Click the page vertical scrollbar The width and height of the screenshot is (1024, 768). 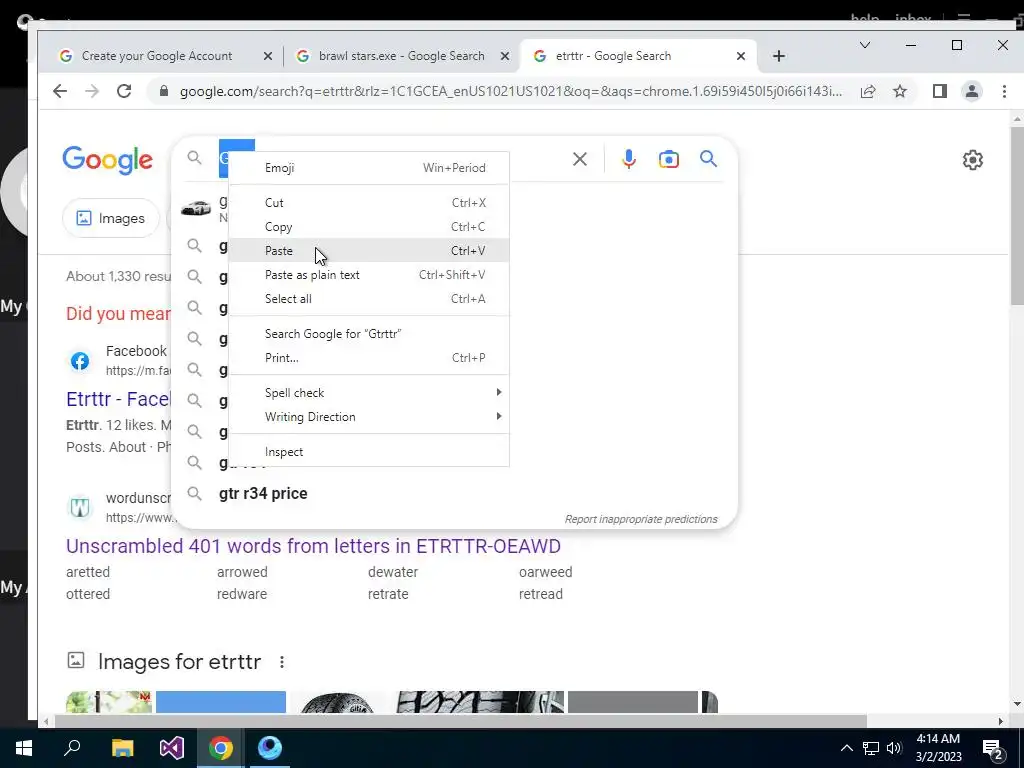coord(1017,216)
